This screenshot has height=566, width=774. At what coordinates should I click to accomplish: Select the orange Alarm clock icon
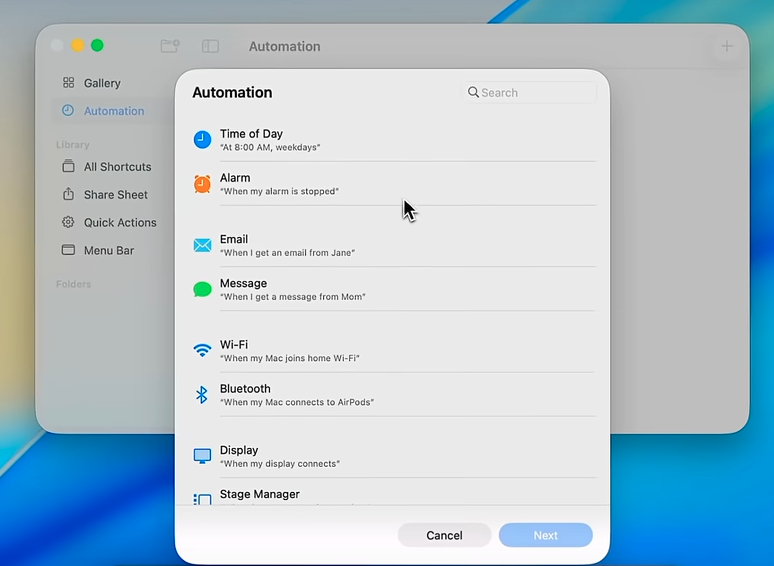coord(202,184)
